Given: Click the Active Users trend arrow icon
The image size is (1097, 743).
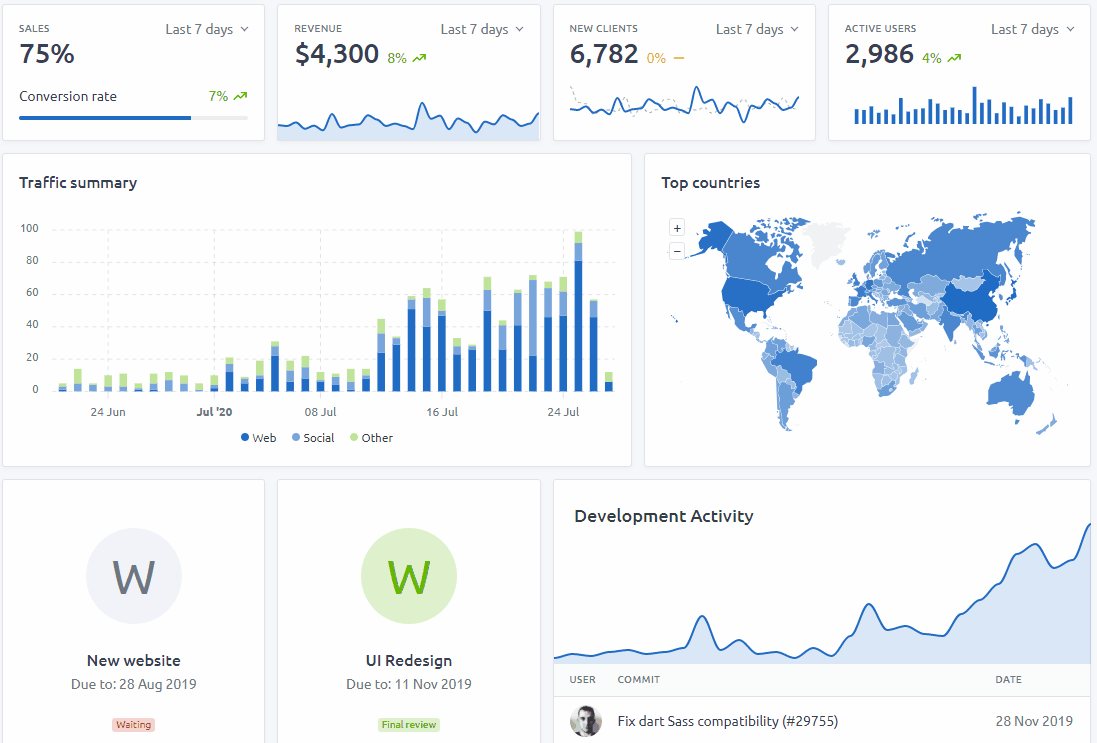Looking at the screenshot, I should click(954, 58).
